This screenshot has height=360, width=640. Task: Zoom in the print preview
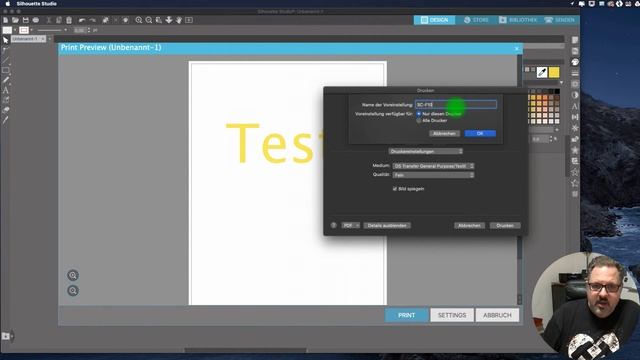click(x=73, y=276)
